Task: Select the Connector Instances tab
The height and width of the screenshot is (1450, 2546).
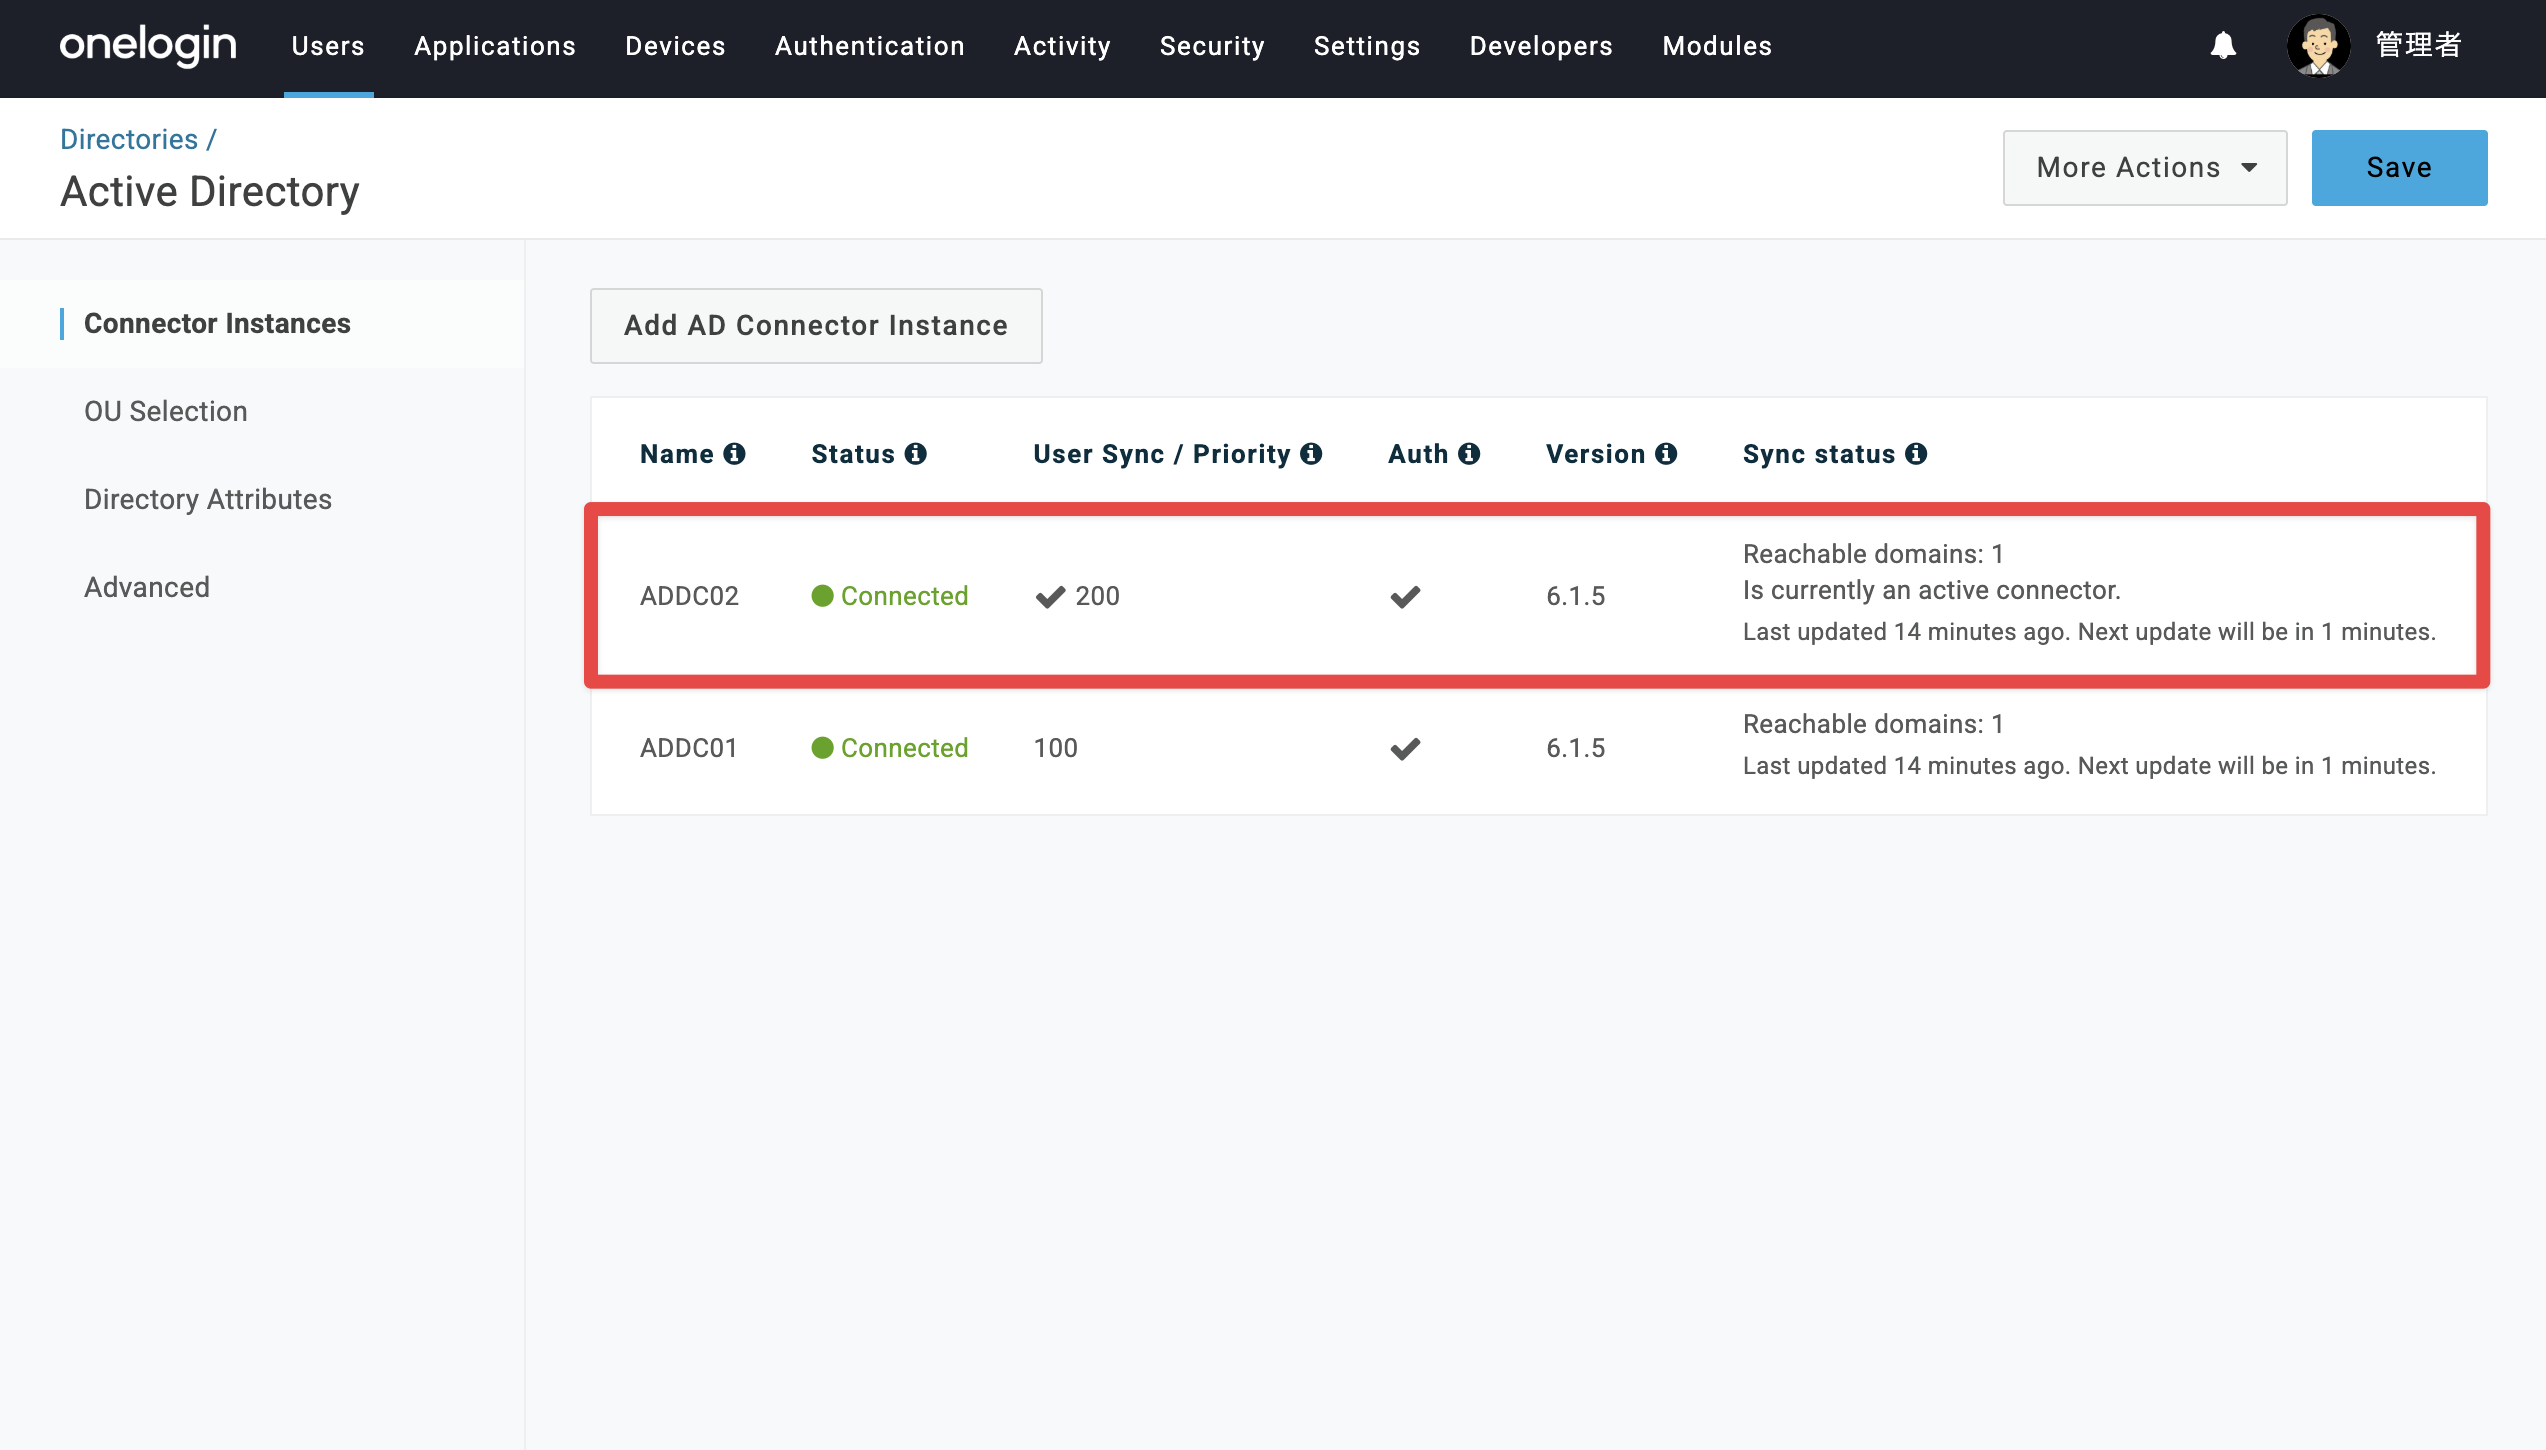Action: pos(217,324)
